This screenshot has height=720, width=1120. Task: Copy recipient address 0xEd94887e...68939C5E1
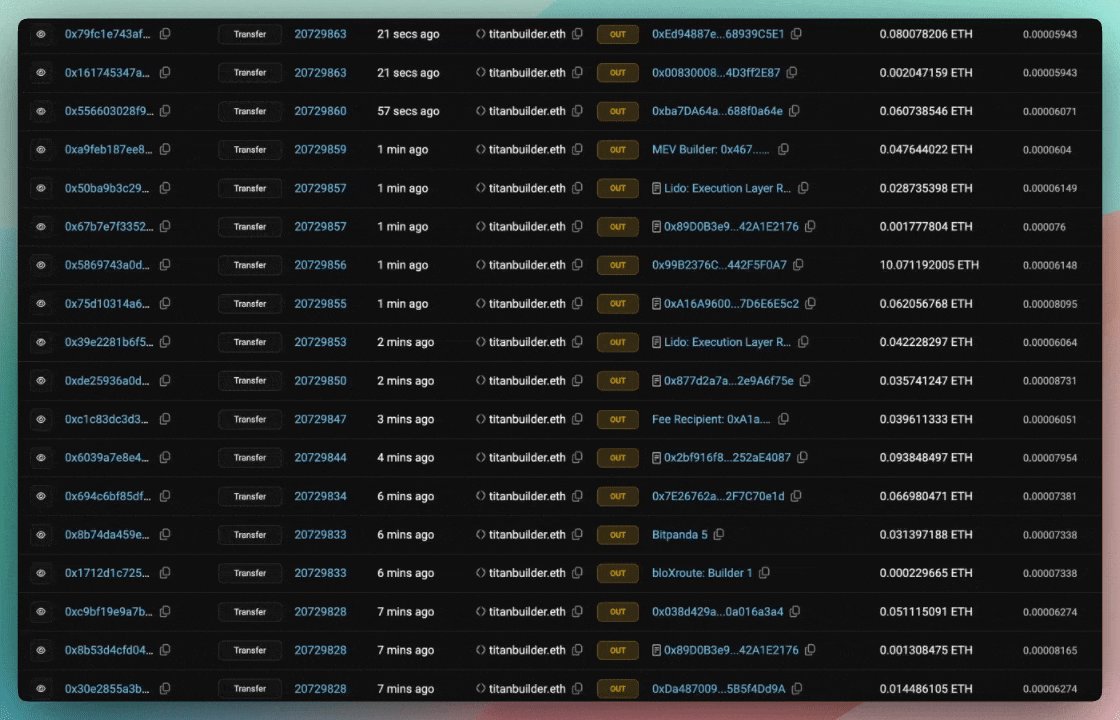(796, 34)
